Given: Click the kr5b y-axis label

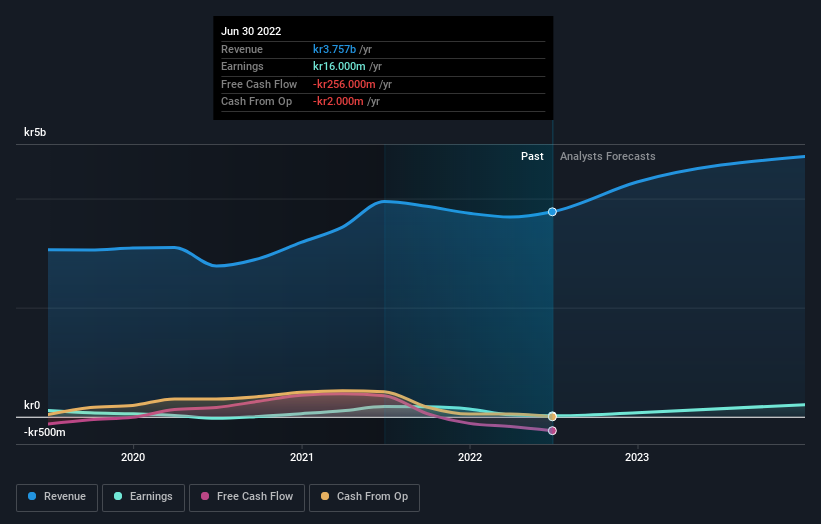Looking at the screenshot, I should tap(35, 132).
